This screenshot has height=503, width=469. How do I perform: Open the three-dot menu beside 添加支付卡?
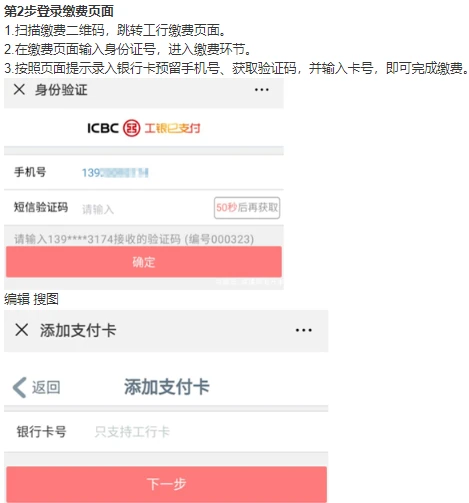click(304, 330)
